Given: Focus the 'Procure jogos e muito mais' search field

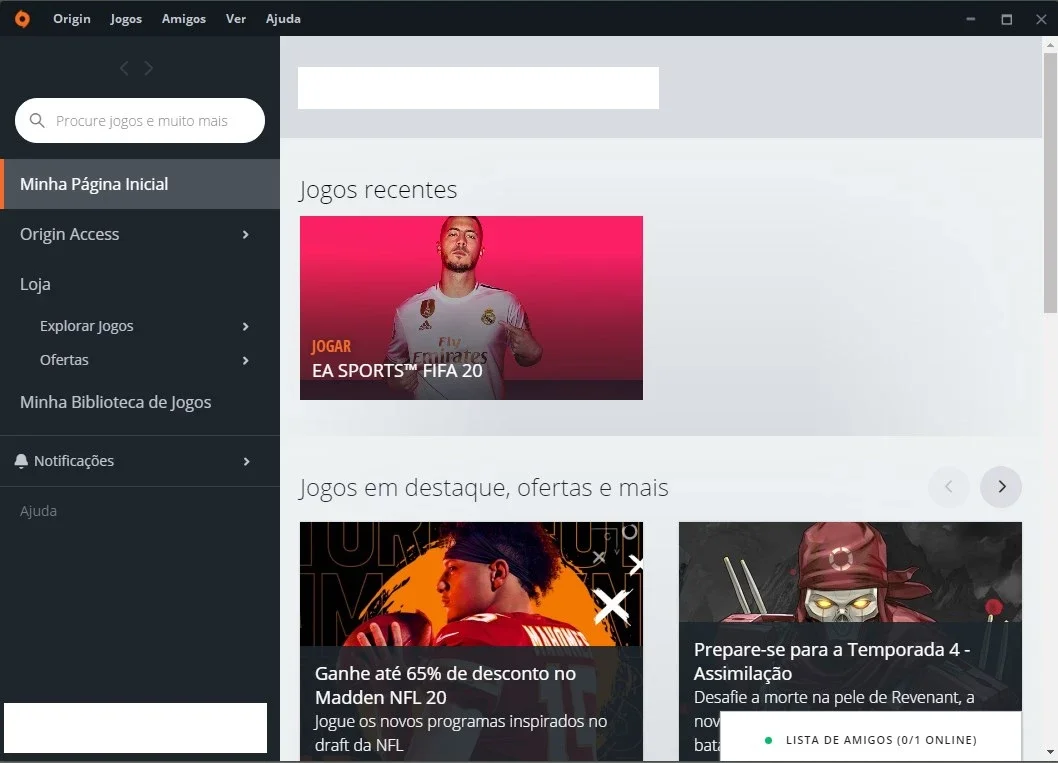Looking at the screenshot, I should (x=140, y=120).
